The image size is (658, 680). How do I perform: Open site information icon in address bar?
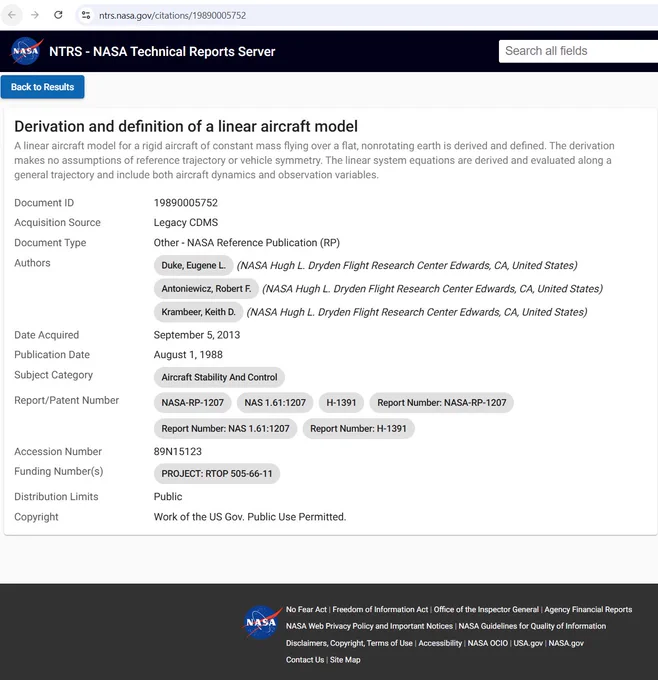coord(86,15)
